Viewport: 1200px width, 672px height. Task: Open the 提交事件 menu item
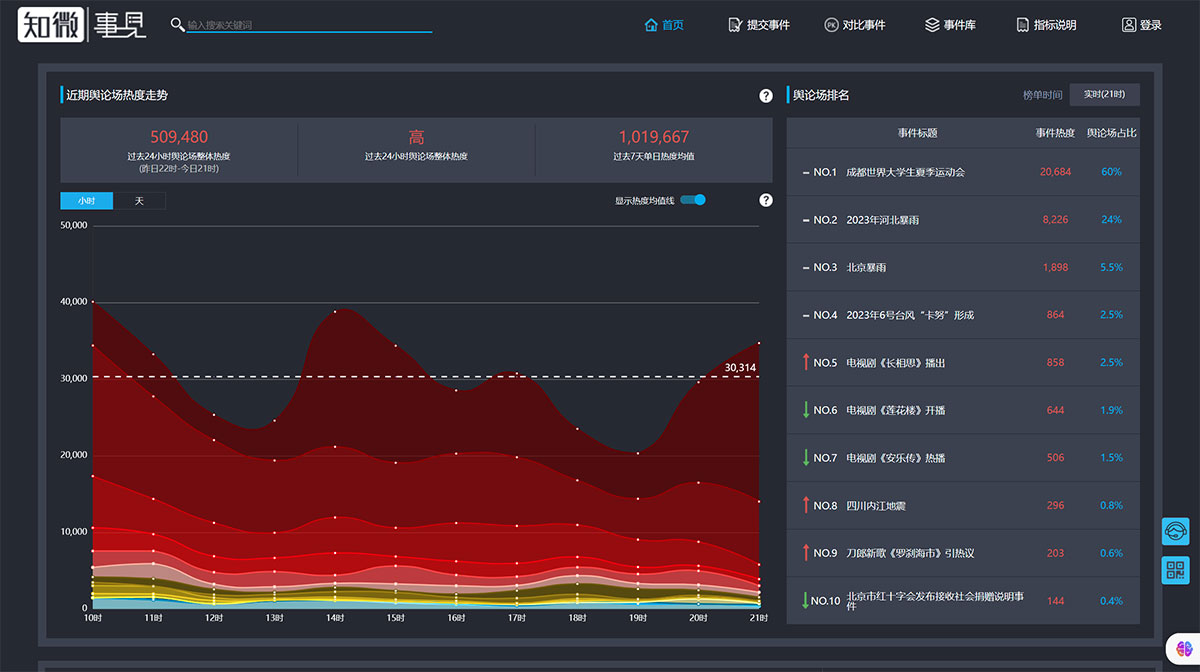pos(760,25)
